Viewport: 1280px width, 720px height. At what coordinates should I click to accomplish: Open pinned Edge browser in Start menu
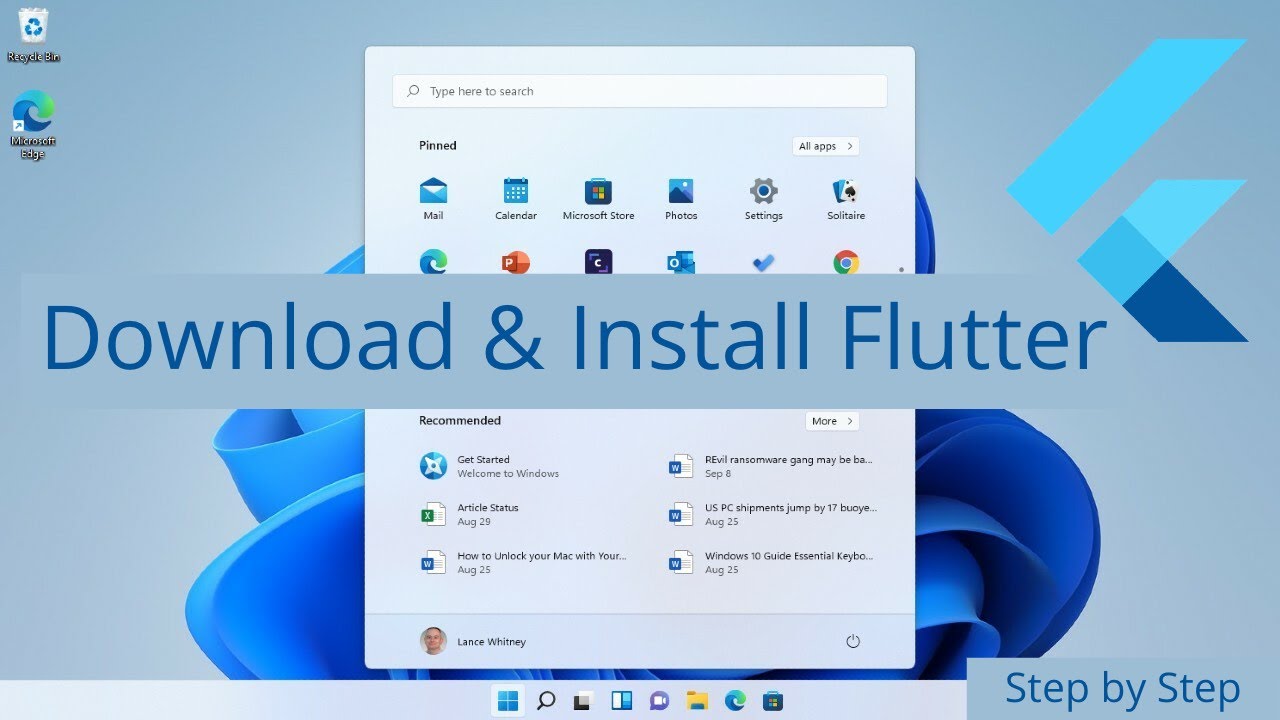click(x=433, y=262)
